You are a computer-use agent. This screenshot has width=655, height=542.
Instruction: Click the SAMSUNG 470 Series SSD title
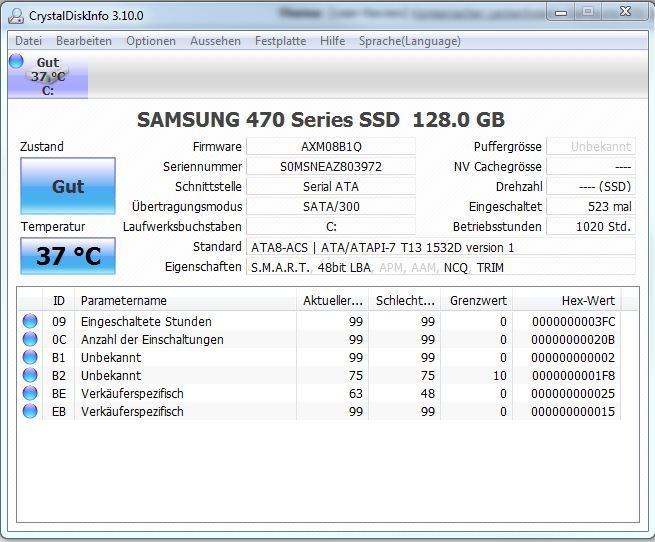[x=321, y=120]
